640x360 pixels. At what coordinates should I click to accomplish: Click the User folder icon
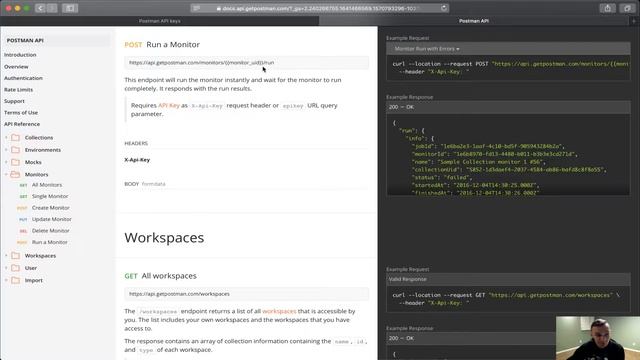click(16, 268)
